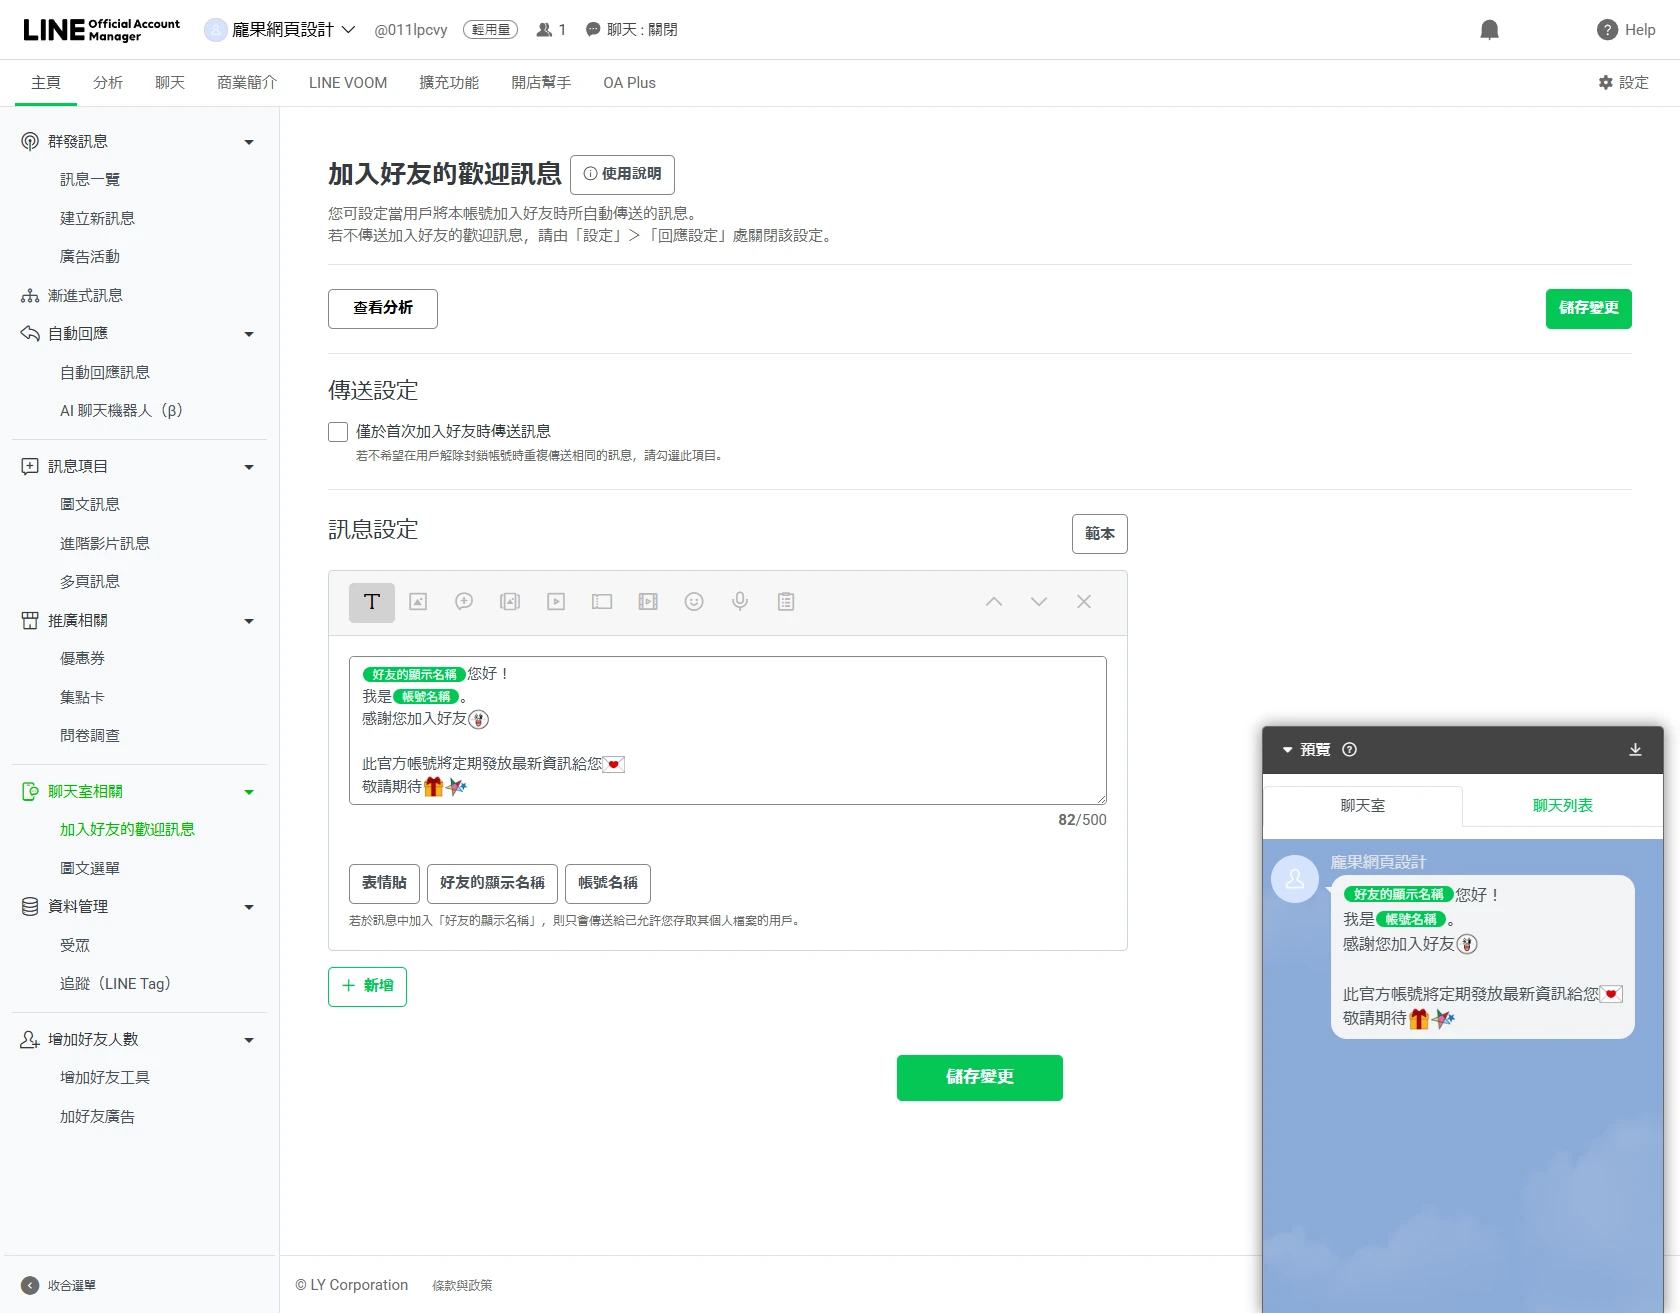Open notifications bell
The image size is (1680, 1314).
coord(1490,30)
